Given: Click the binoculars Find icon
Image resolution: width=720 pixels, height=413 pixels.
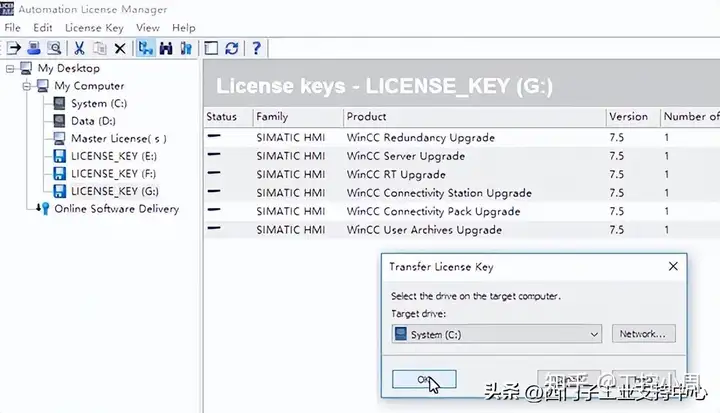Looking at the screenshot, I should [x=166, y=48].
